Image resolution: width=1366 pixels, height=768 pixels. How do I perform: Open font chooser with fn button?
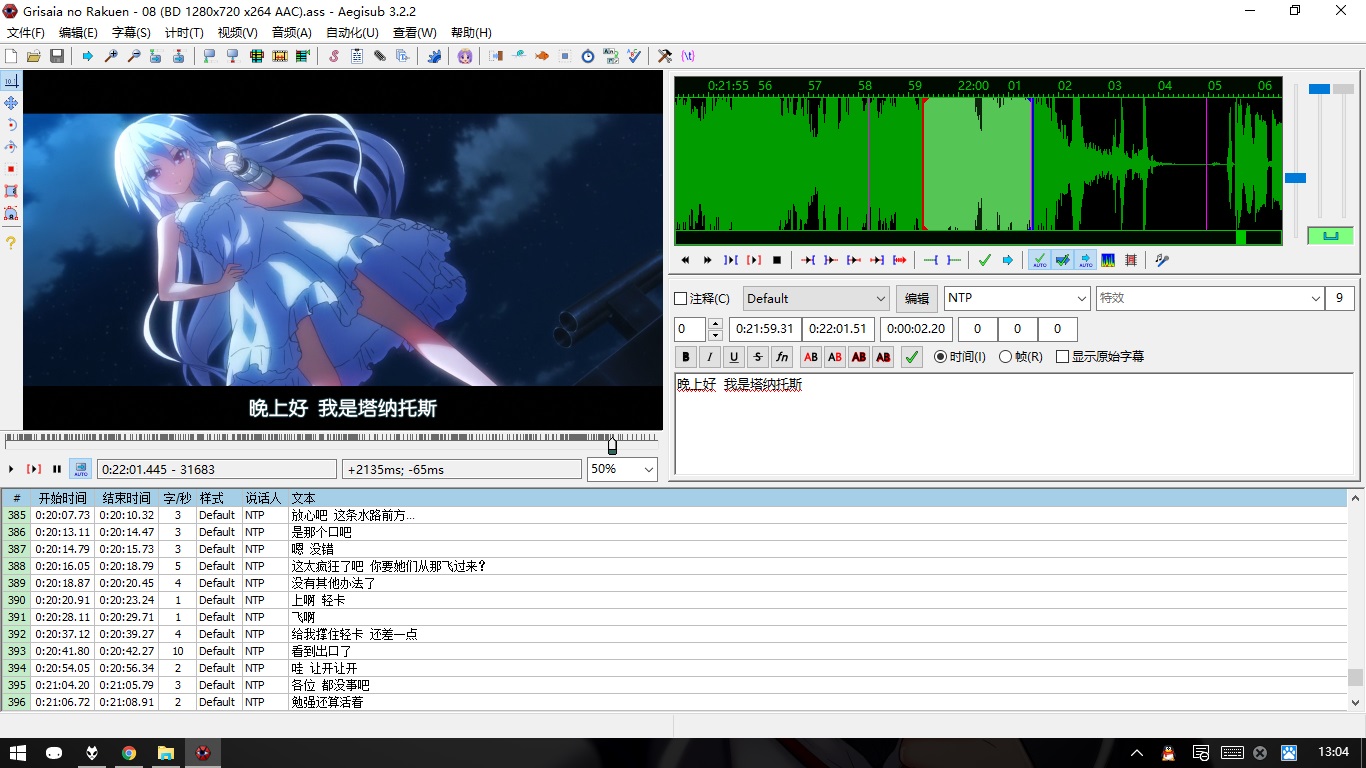pyautogui.click(x=782, y=357)
